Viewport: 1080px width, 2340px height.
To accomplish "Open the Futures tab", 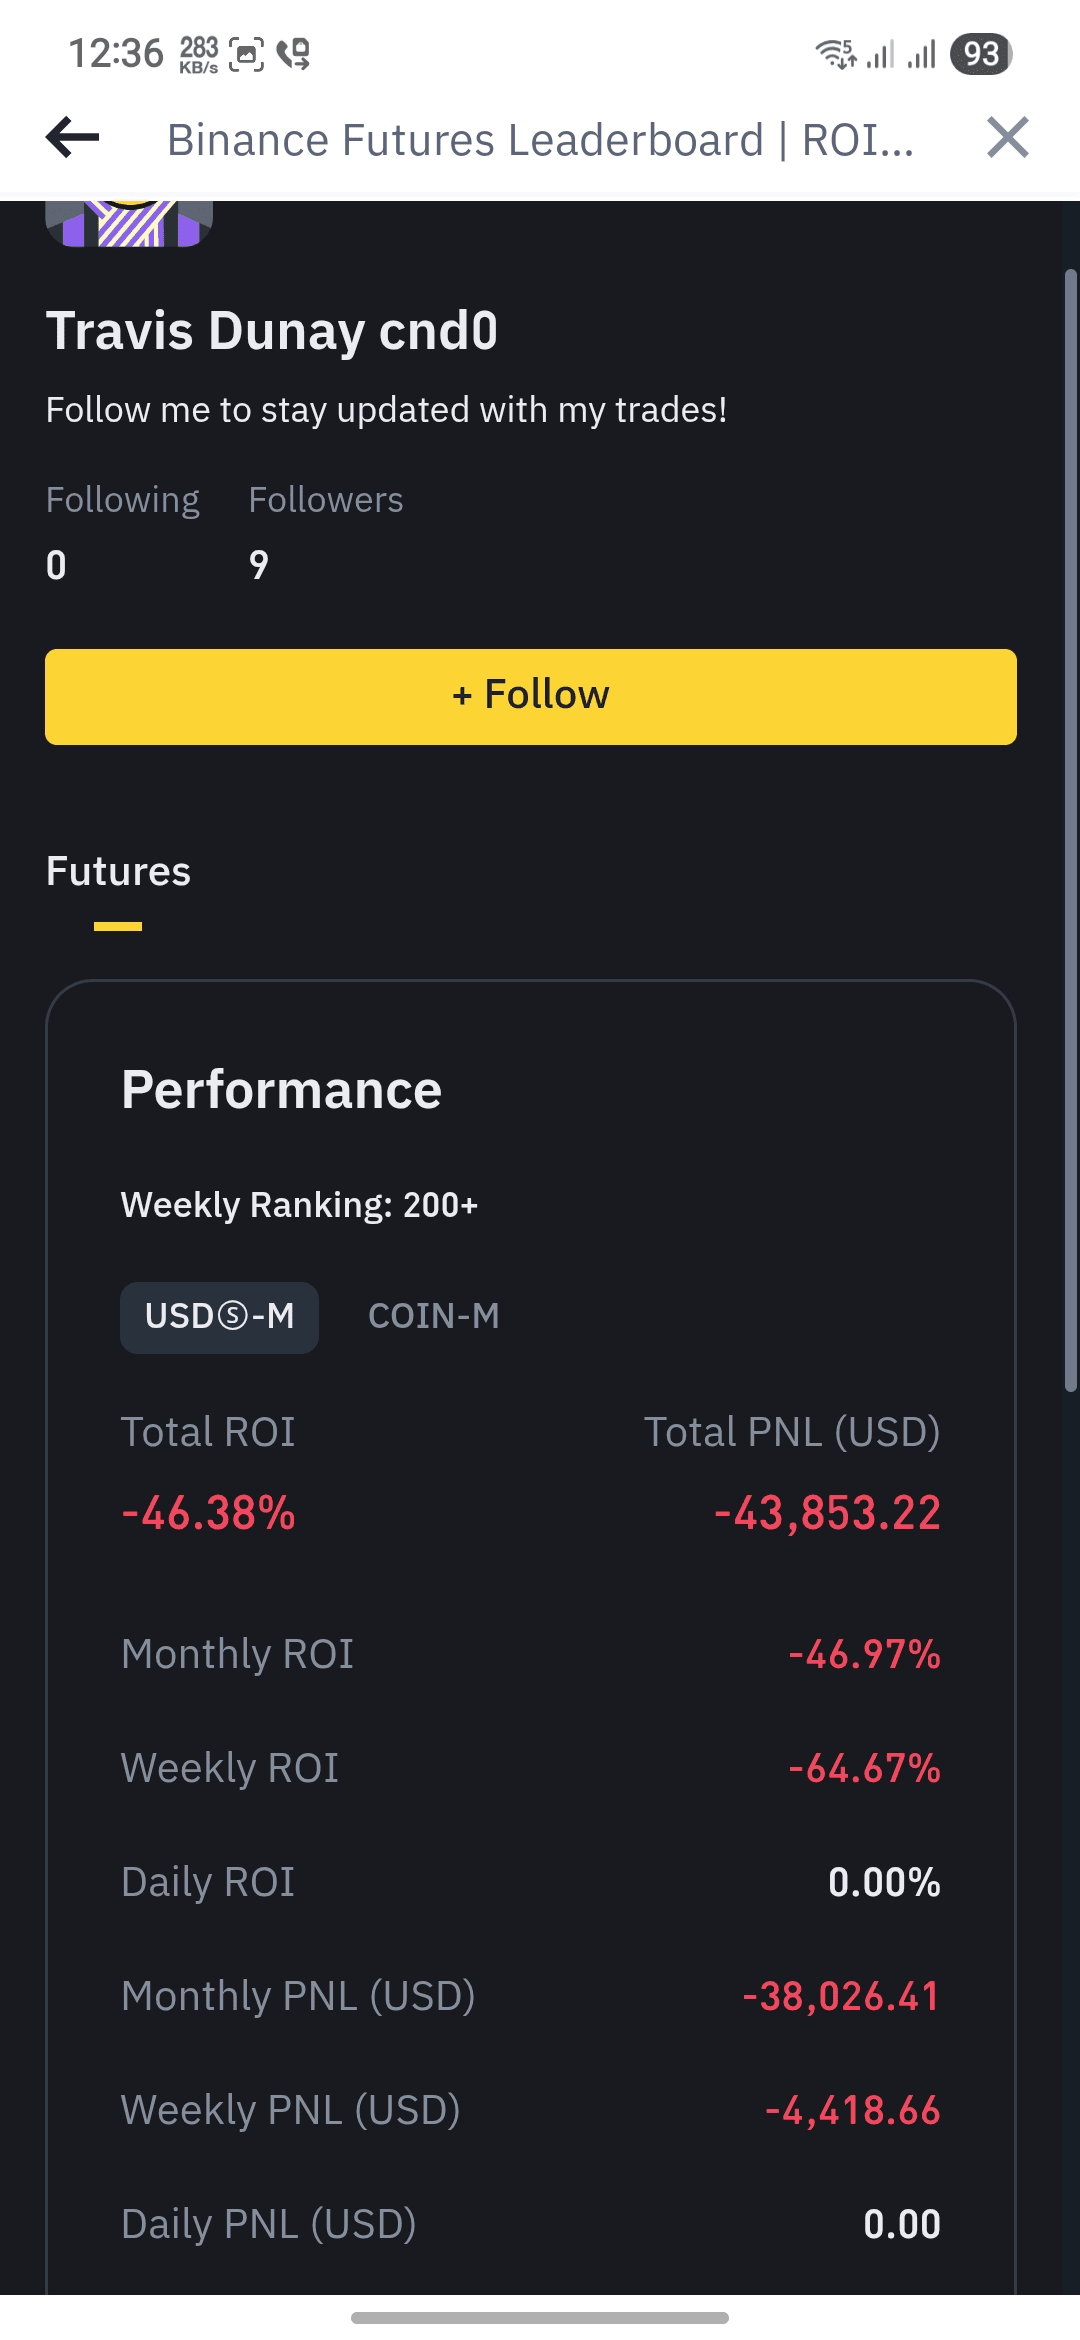I will pyautogui.click(x=118, y=872).
